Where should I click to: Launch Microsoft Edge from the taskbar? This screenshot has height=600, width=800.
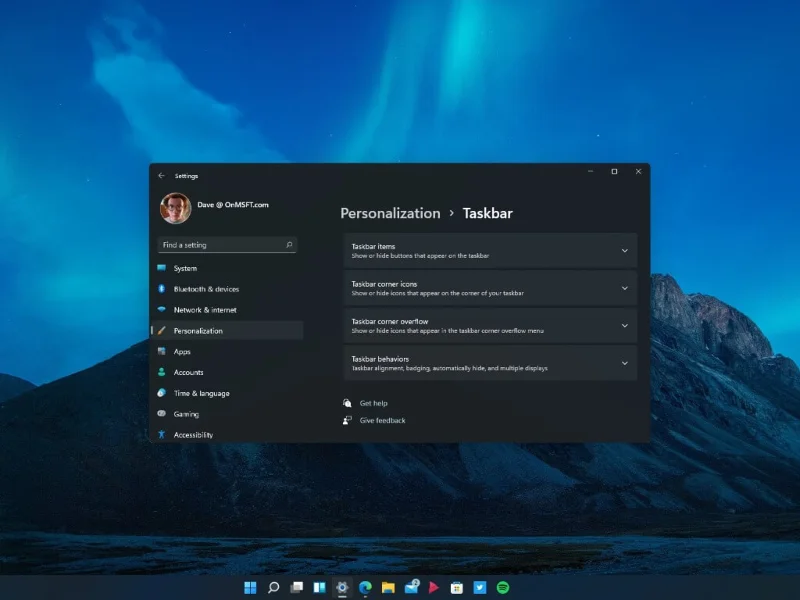(x=365, y=588)
